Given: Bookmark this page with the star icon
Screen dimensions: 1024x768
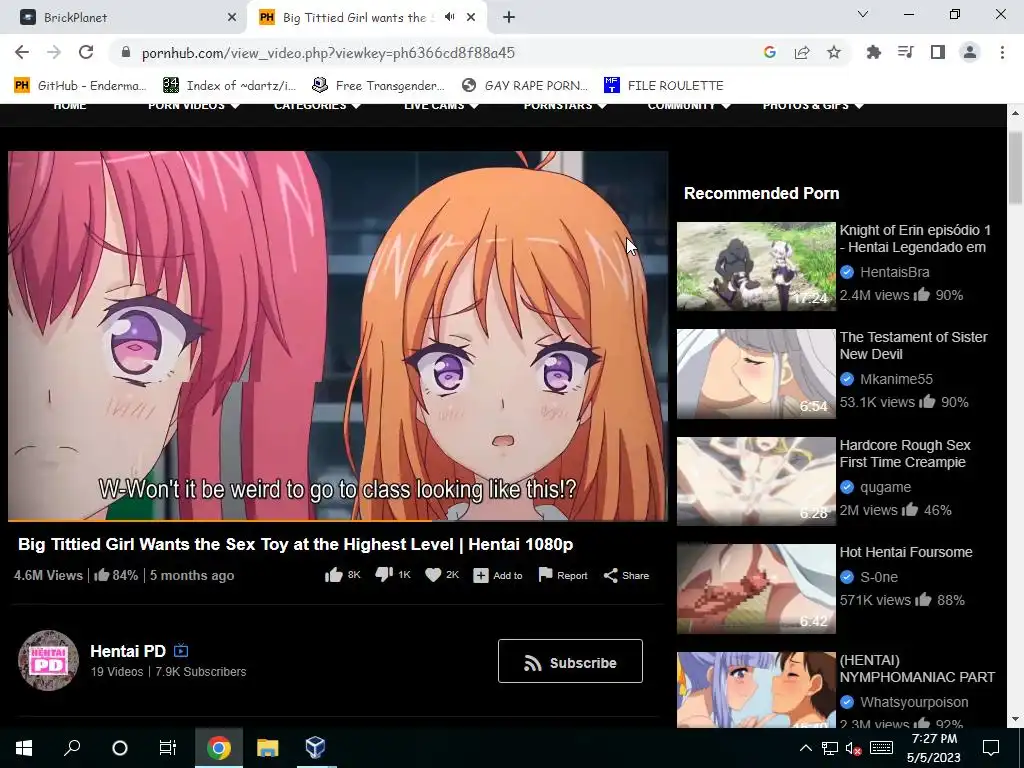Looking at the screenshot, I should tap(834, 52).
